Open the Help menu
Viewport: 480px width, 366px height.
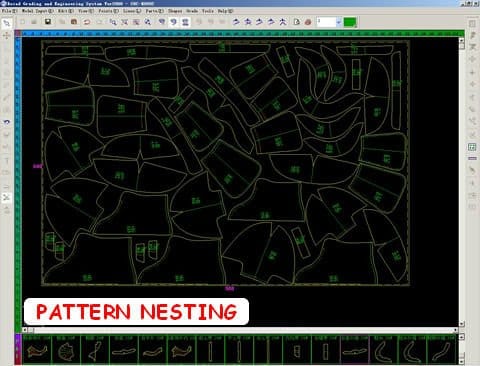coord(225,11)
